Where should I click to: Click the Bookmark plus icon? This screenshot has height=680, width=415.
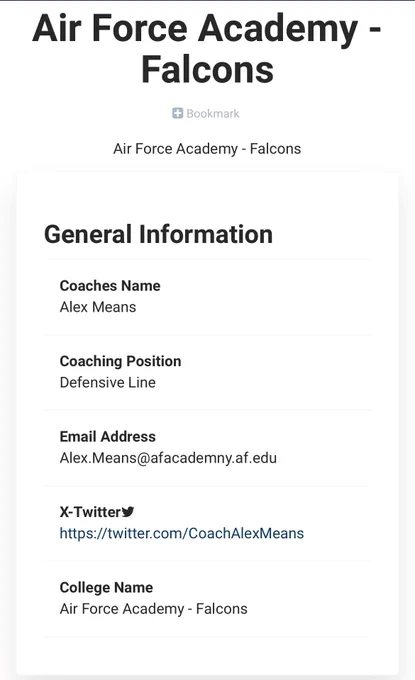(x=177, y=113)
